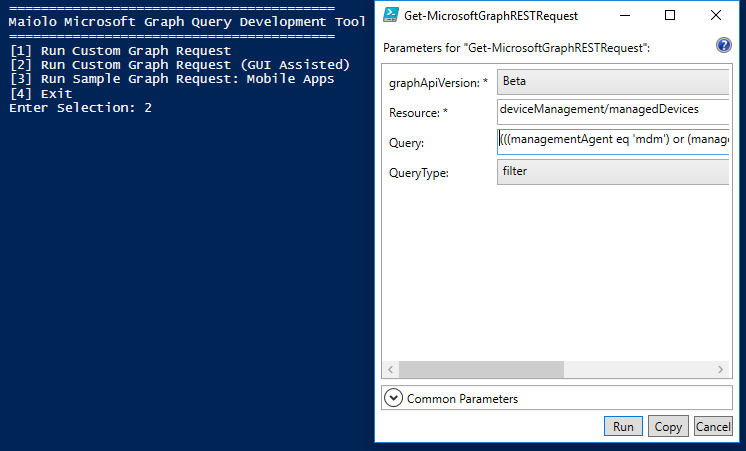Click the 'Parameters for' description text
Image resolution: width=746 pixels, height=451 pixels.
pyautogui.click(x=516, y=48)
